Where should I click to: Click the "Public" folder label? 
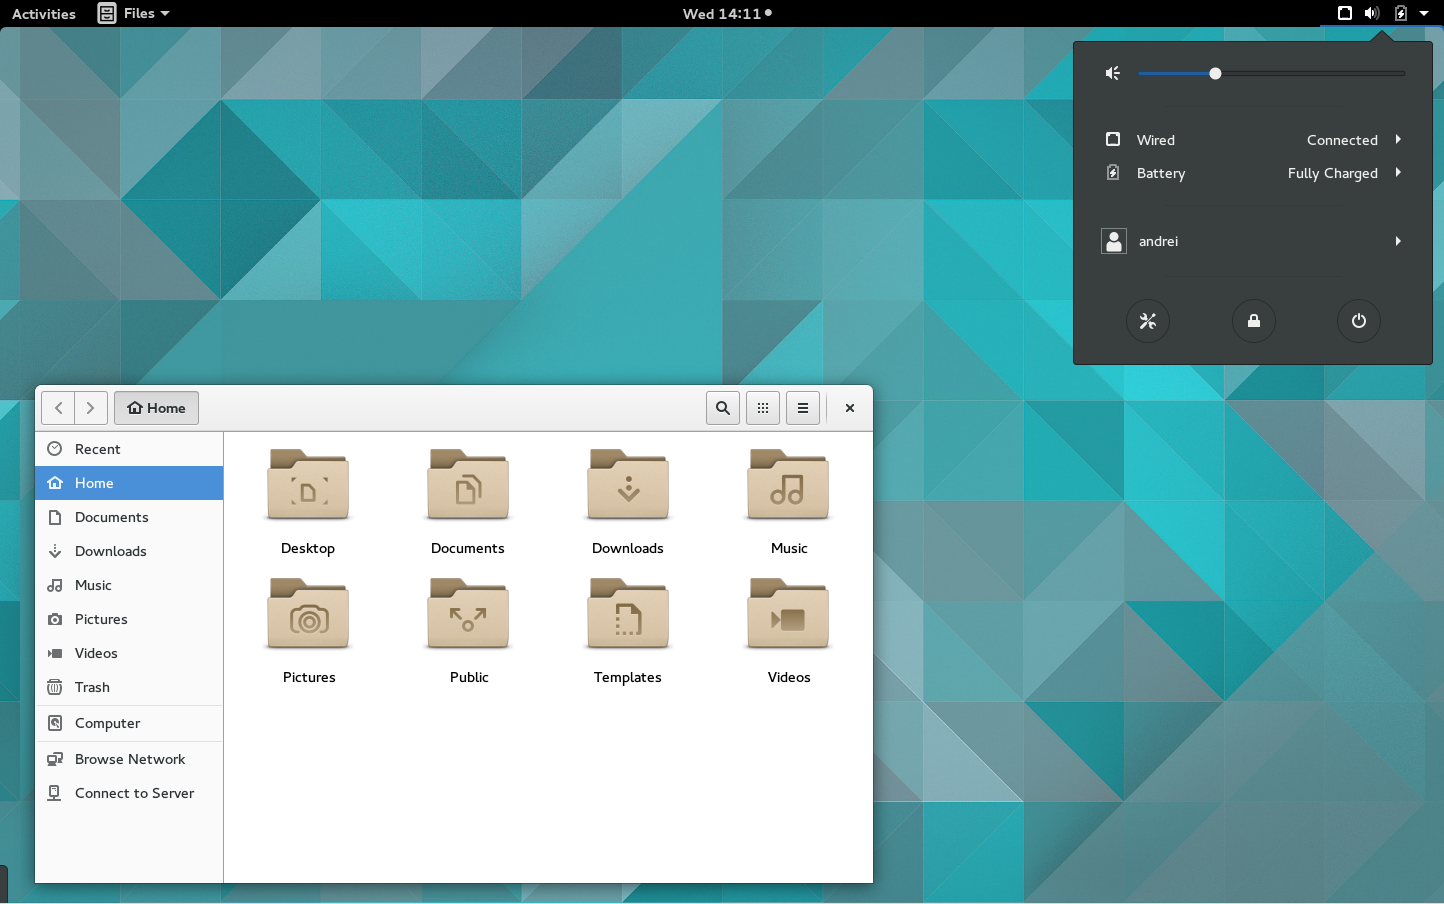click(469, 677)
